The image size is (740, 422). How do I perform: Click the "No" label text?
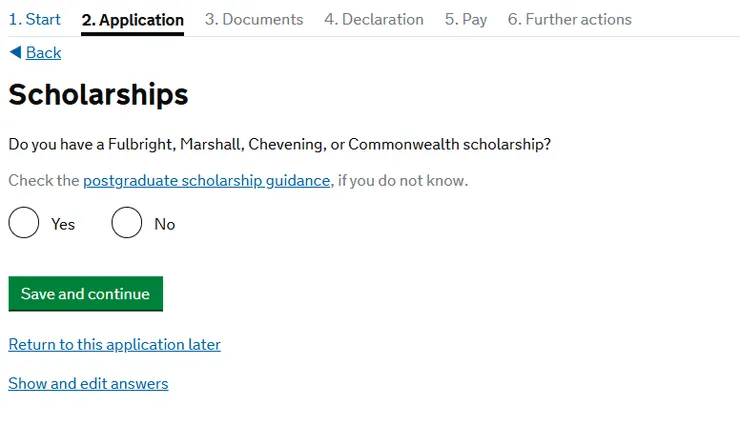coord(165,224)
